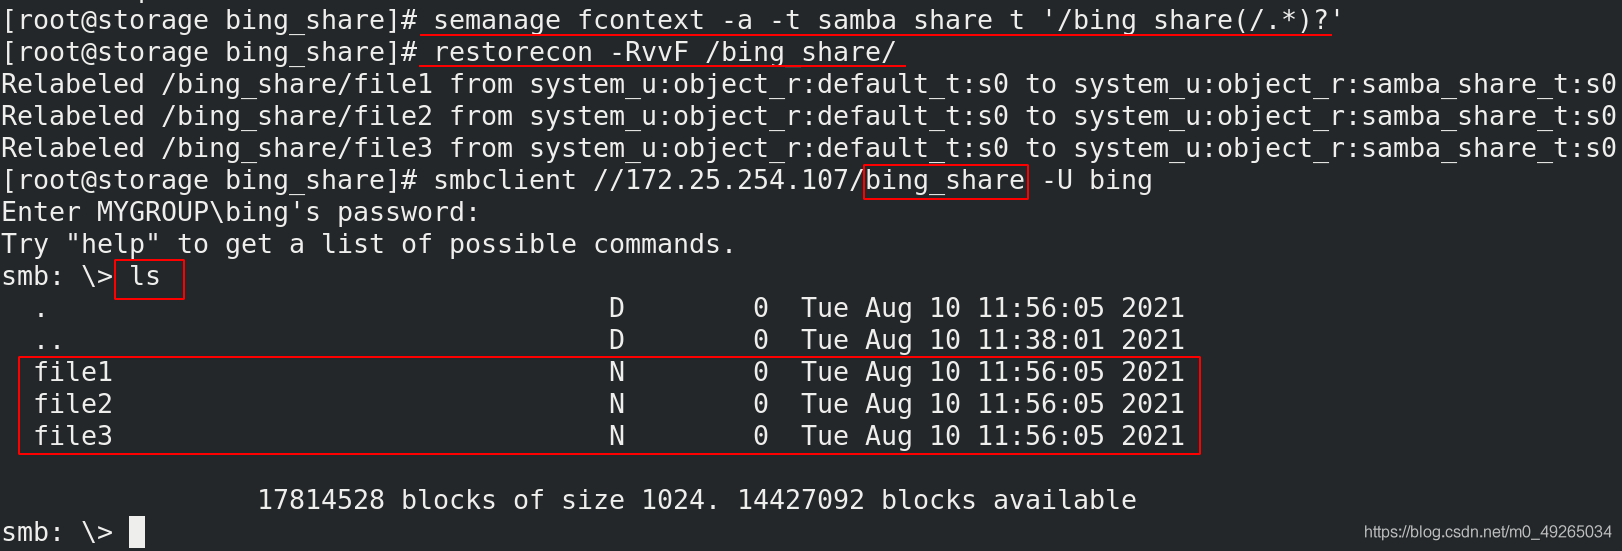
Task: Click the restorecon -RvvF command
Action: click(664, 52)
